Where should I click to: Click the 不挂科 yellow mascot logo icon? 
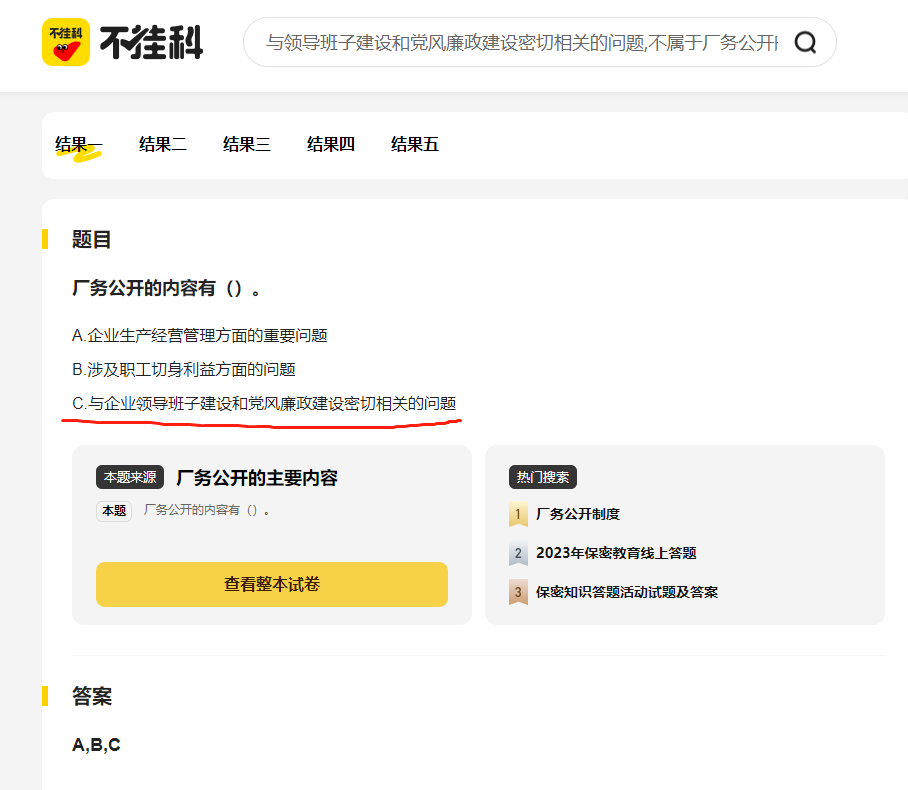point(66,42)
